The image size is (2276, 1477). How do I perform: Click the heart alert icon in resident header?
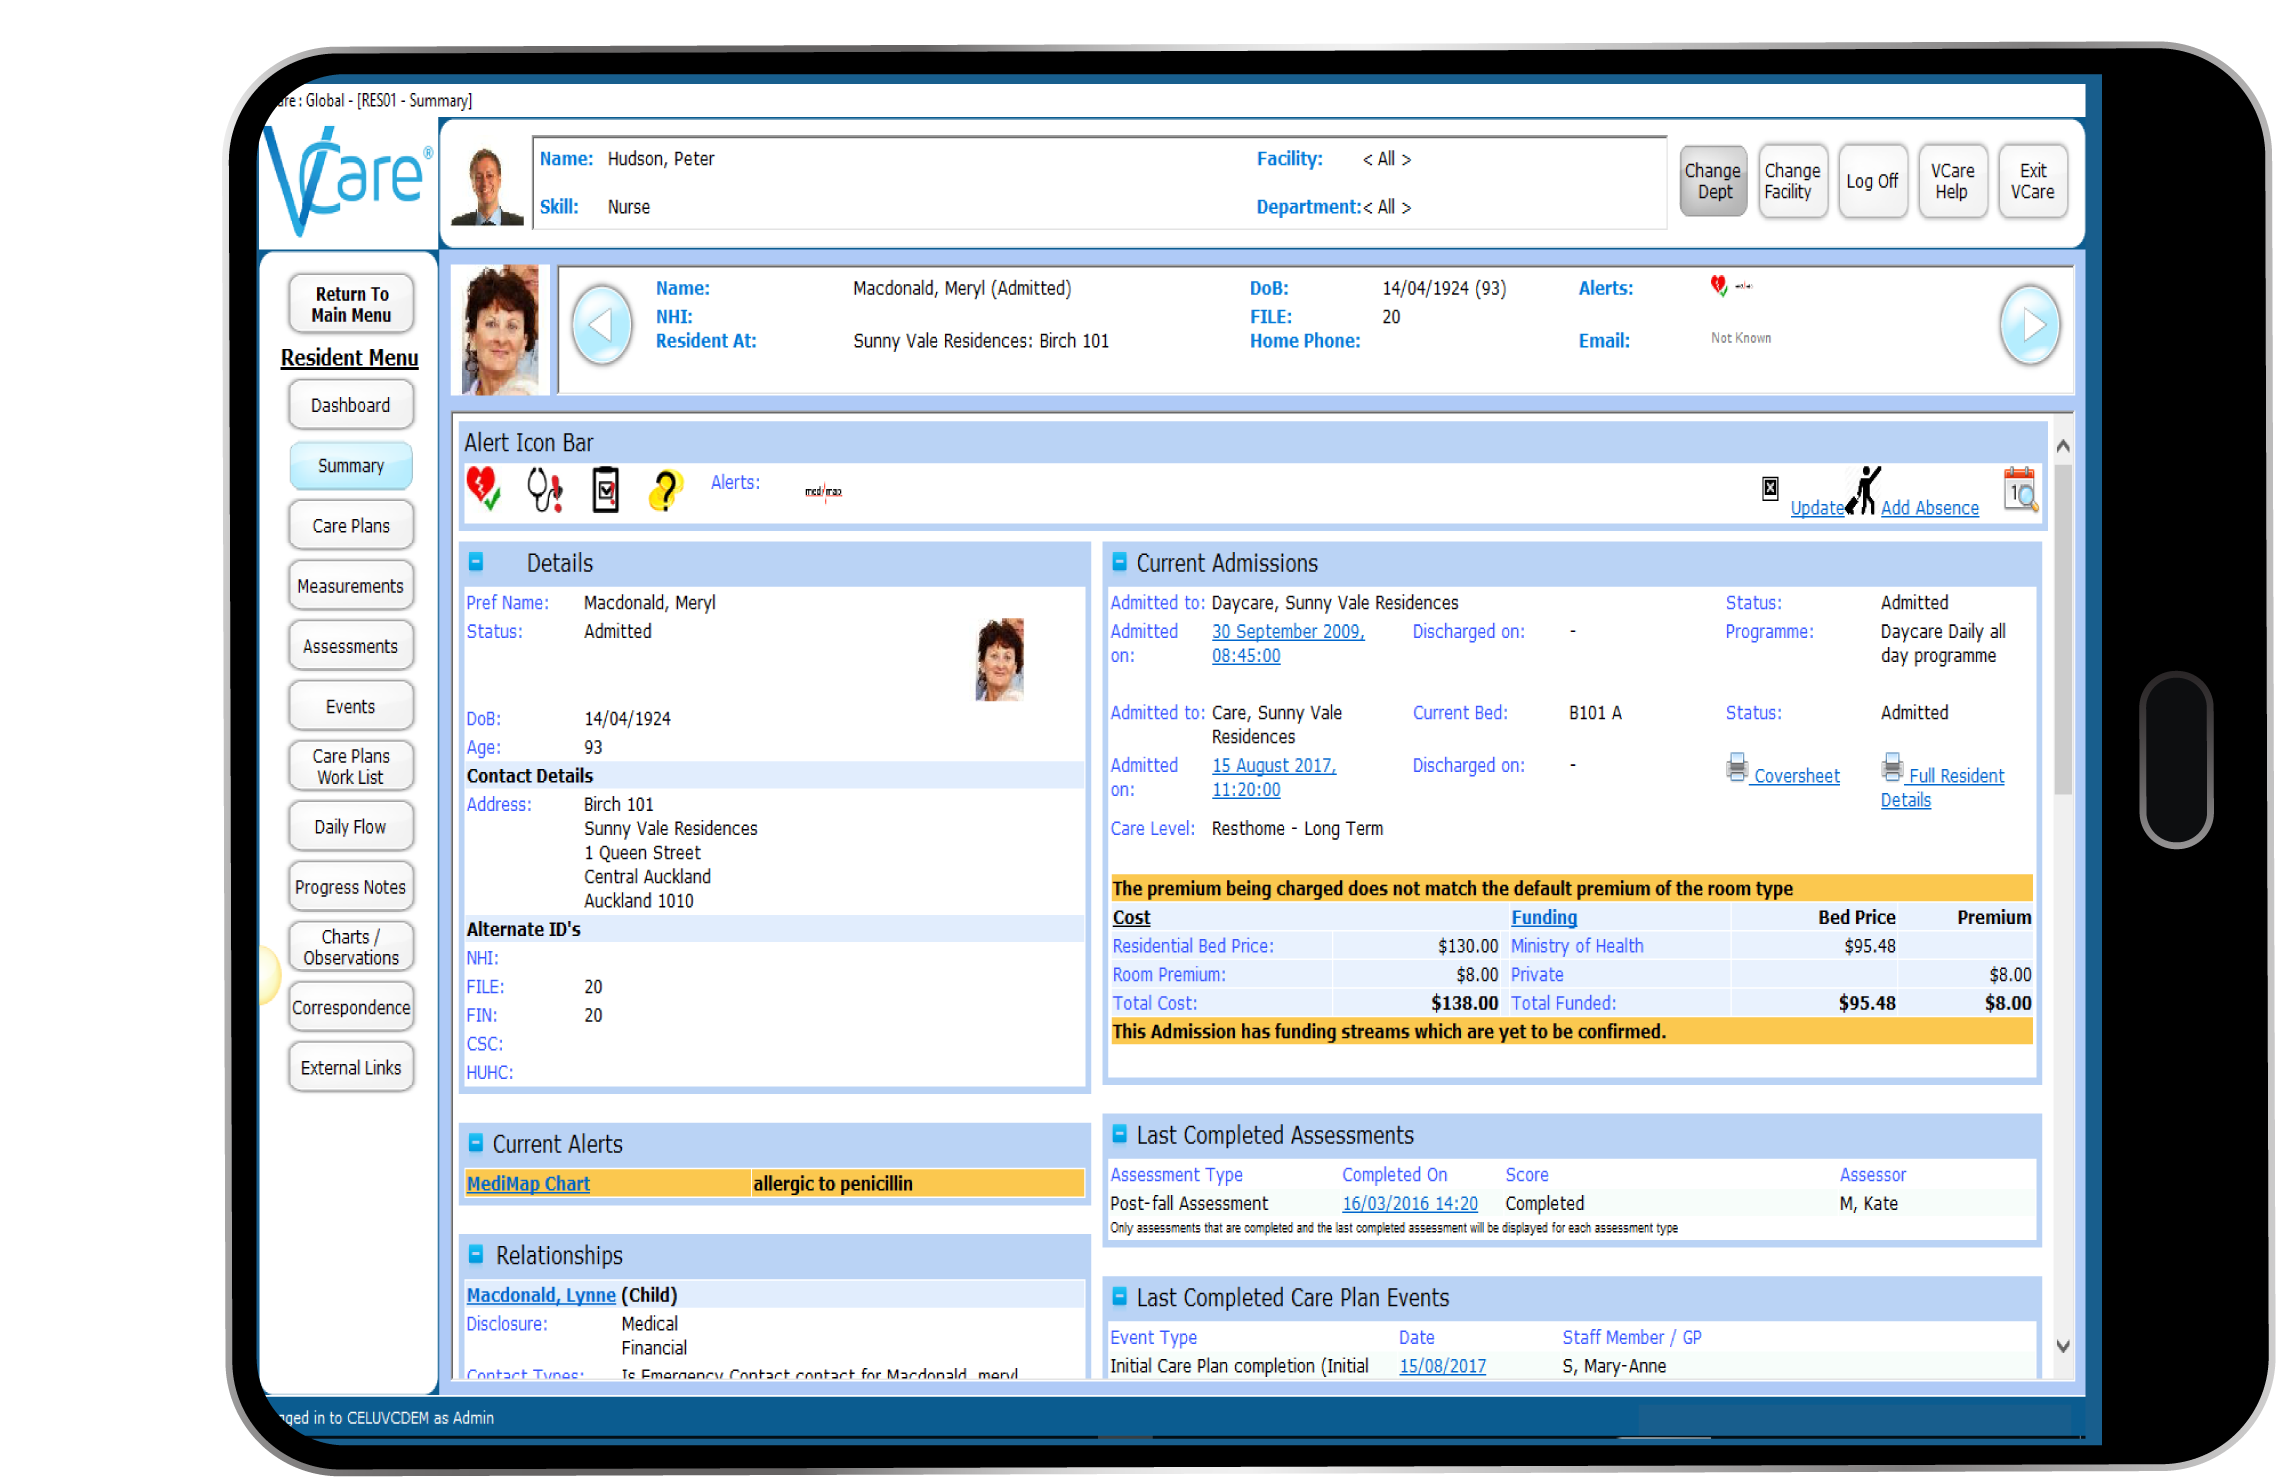pos(1718,286)
